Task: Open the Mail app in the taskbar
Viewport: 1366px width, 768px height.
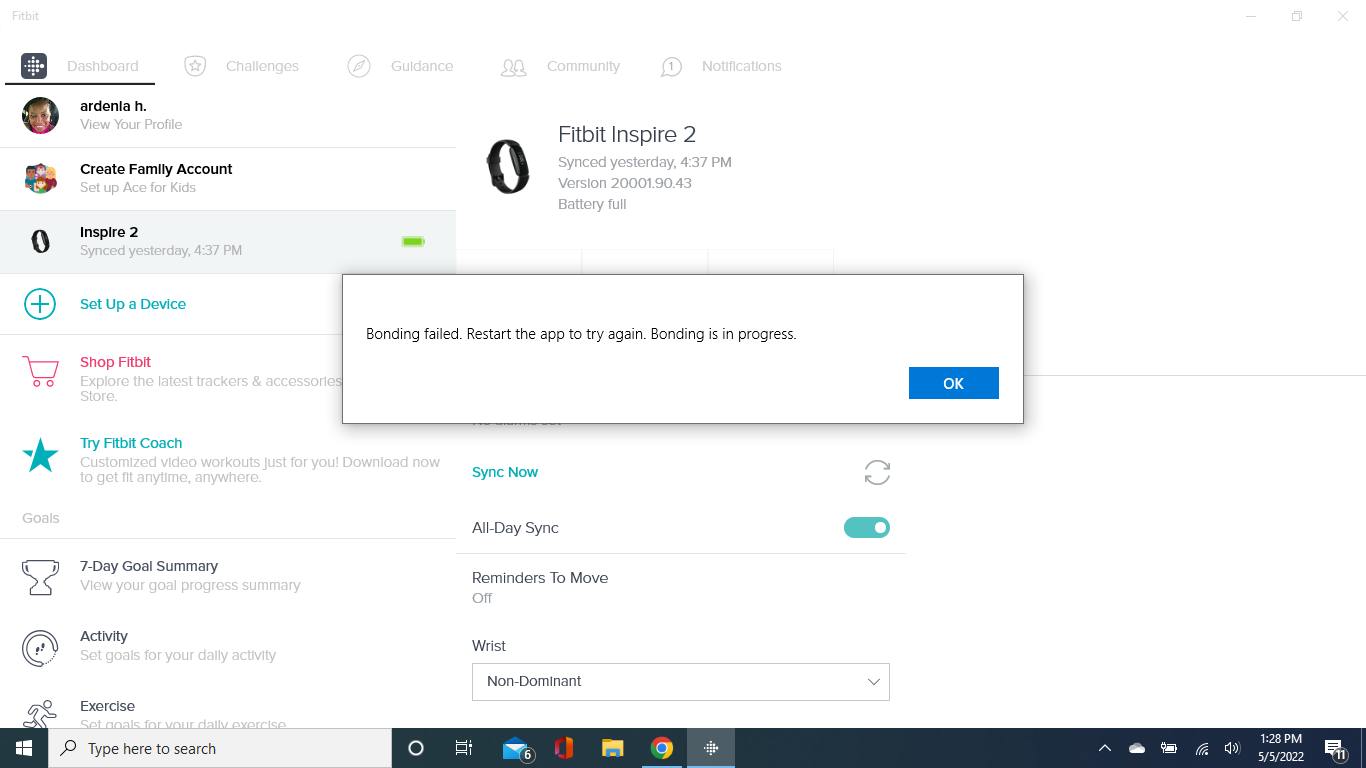Action: 516,748
